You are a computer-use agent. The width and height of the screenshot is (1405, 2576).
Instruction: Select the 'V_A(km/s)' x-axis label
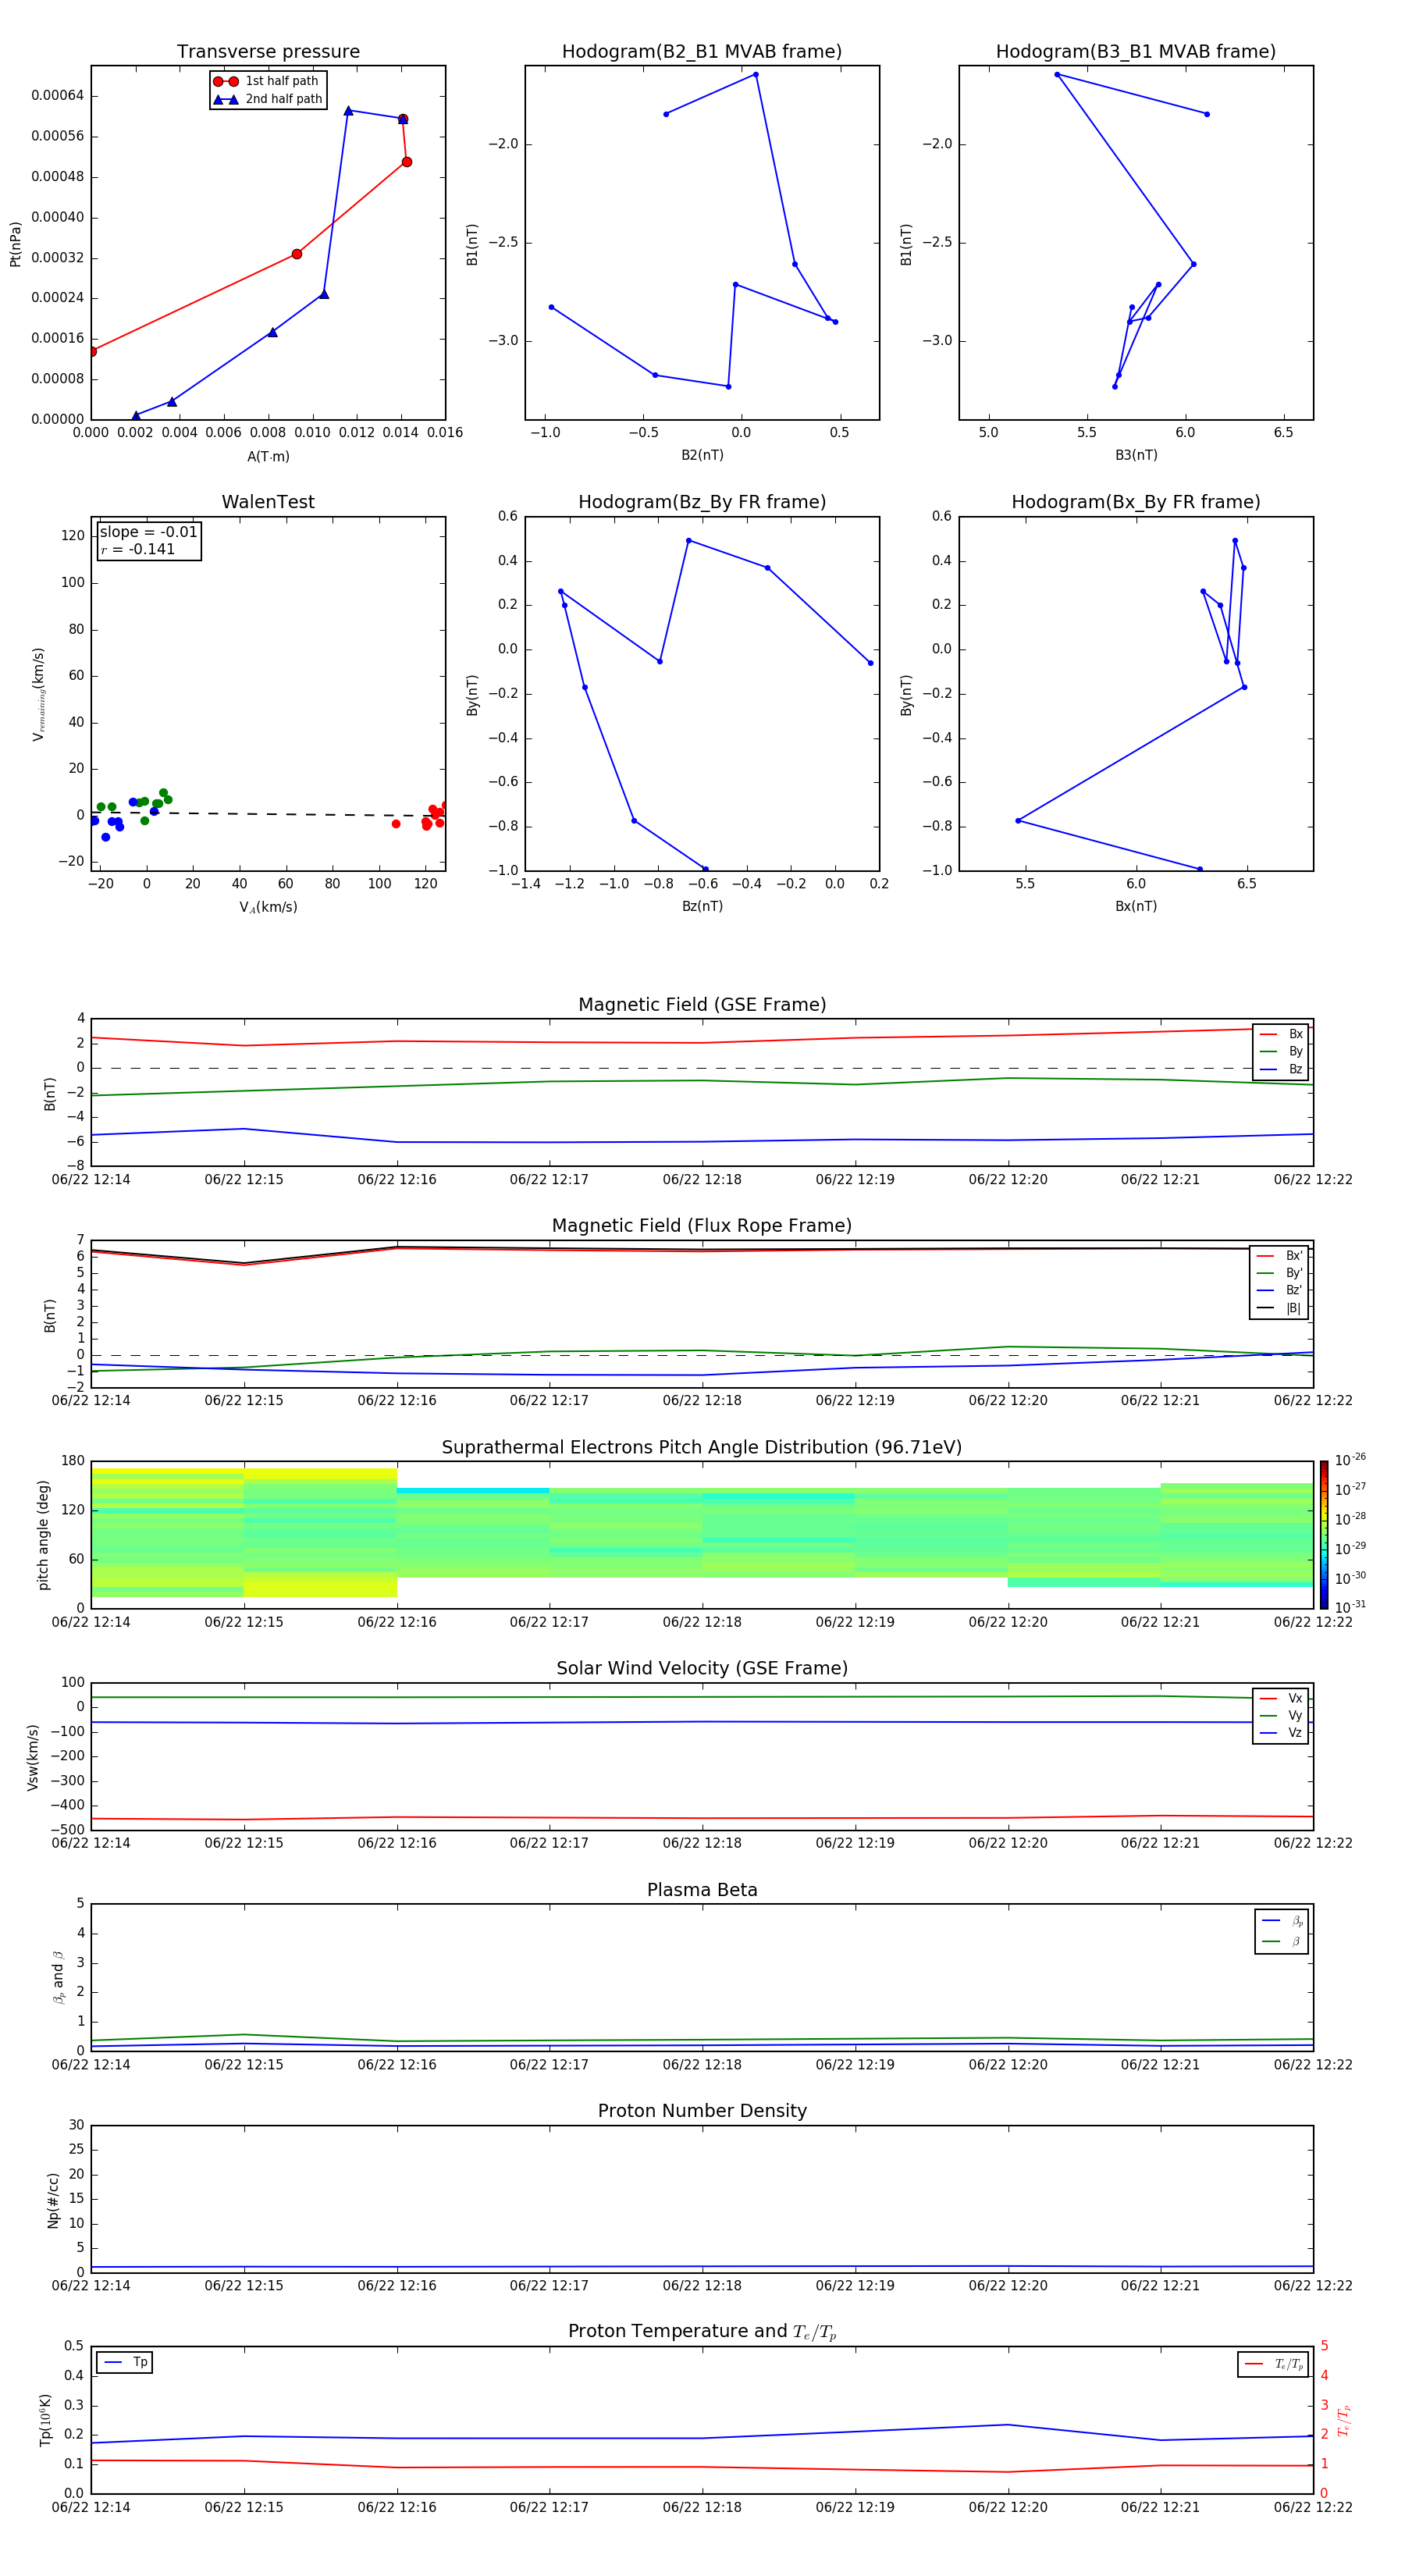pyautogui.click(x=268, y=908)
